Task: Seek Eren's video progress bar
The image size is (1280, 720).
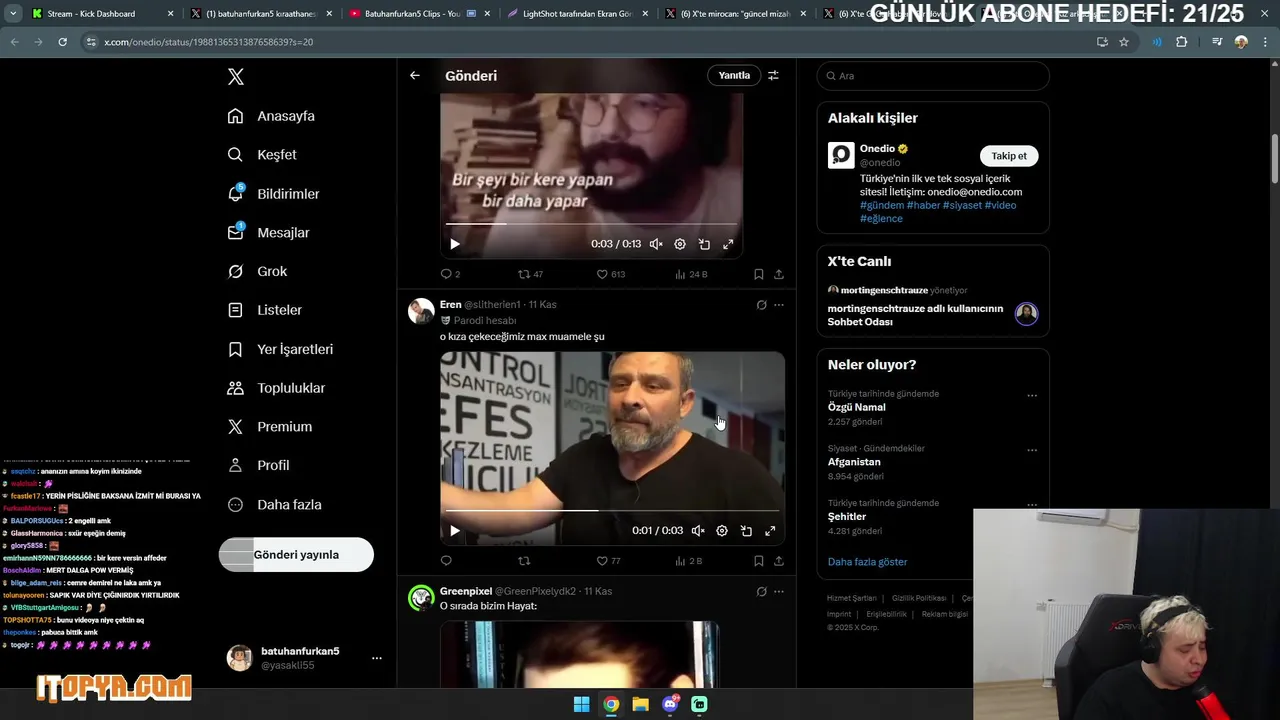Action: pos(612,511)
